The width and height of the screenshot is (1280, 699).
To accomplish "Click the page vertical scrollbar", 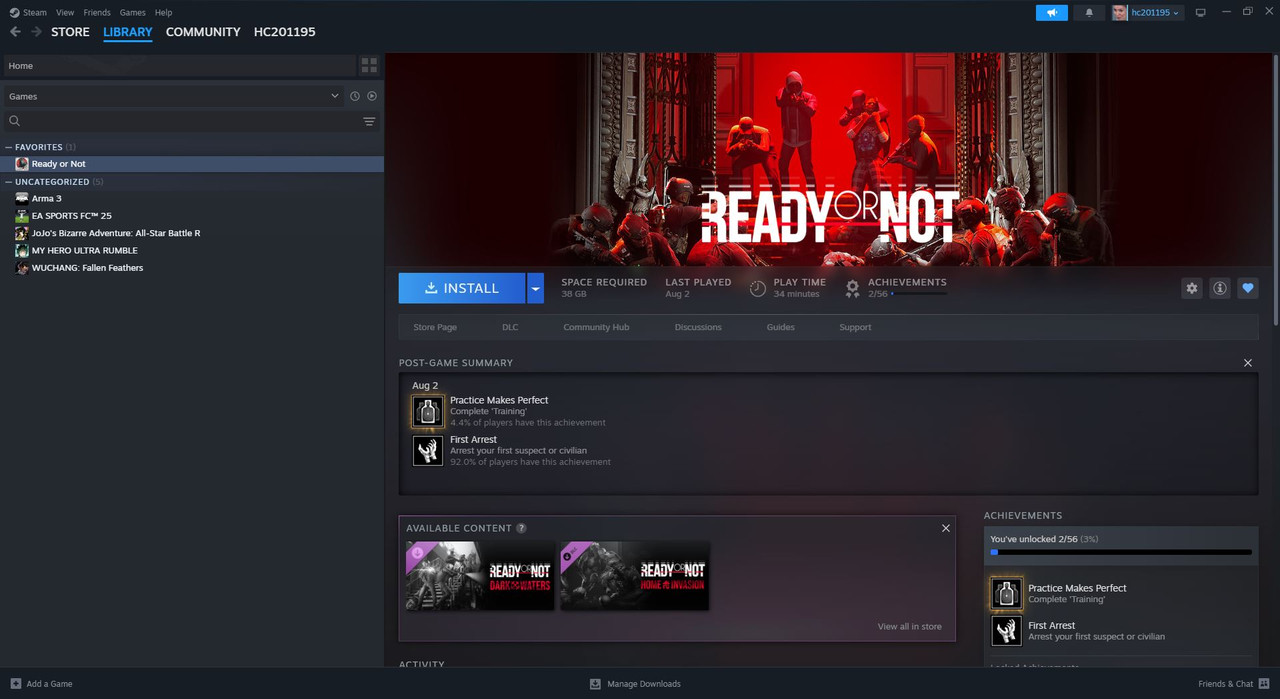I will coord(1275,188).
